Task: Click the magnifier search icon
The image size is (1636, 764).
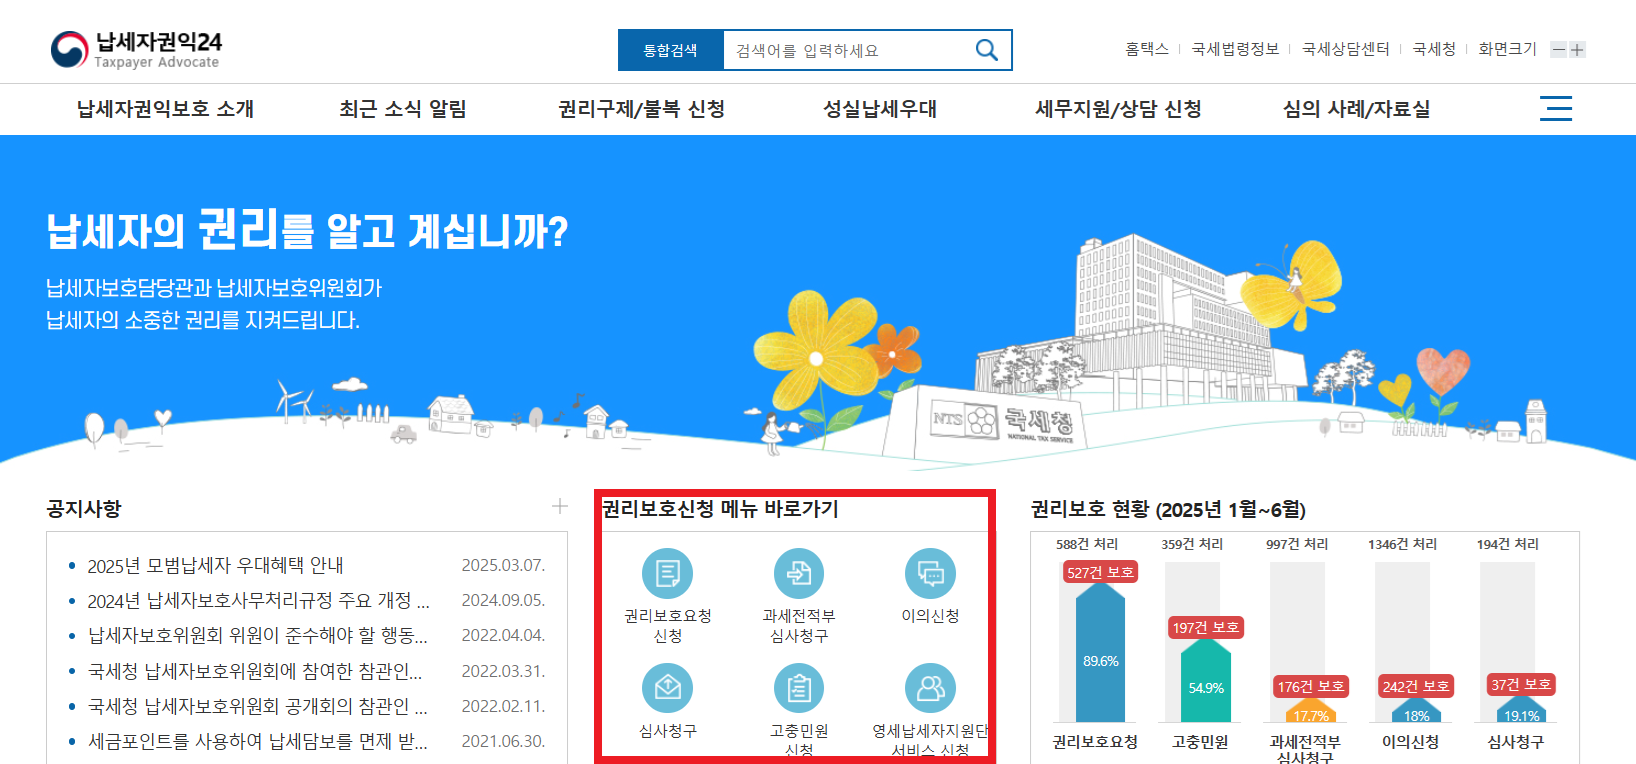Action: coord(986,50)
